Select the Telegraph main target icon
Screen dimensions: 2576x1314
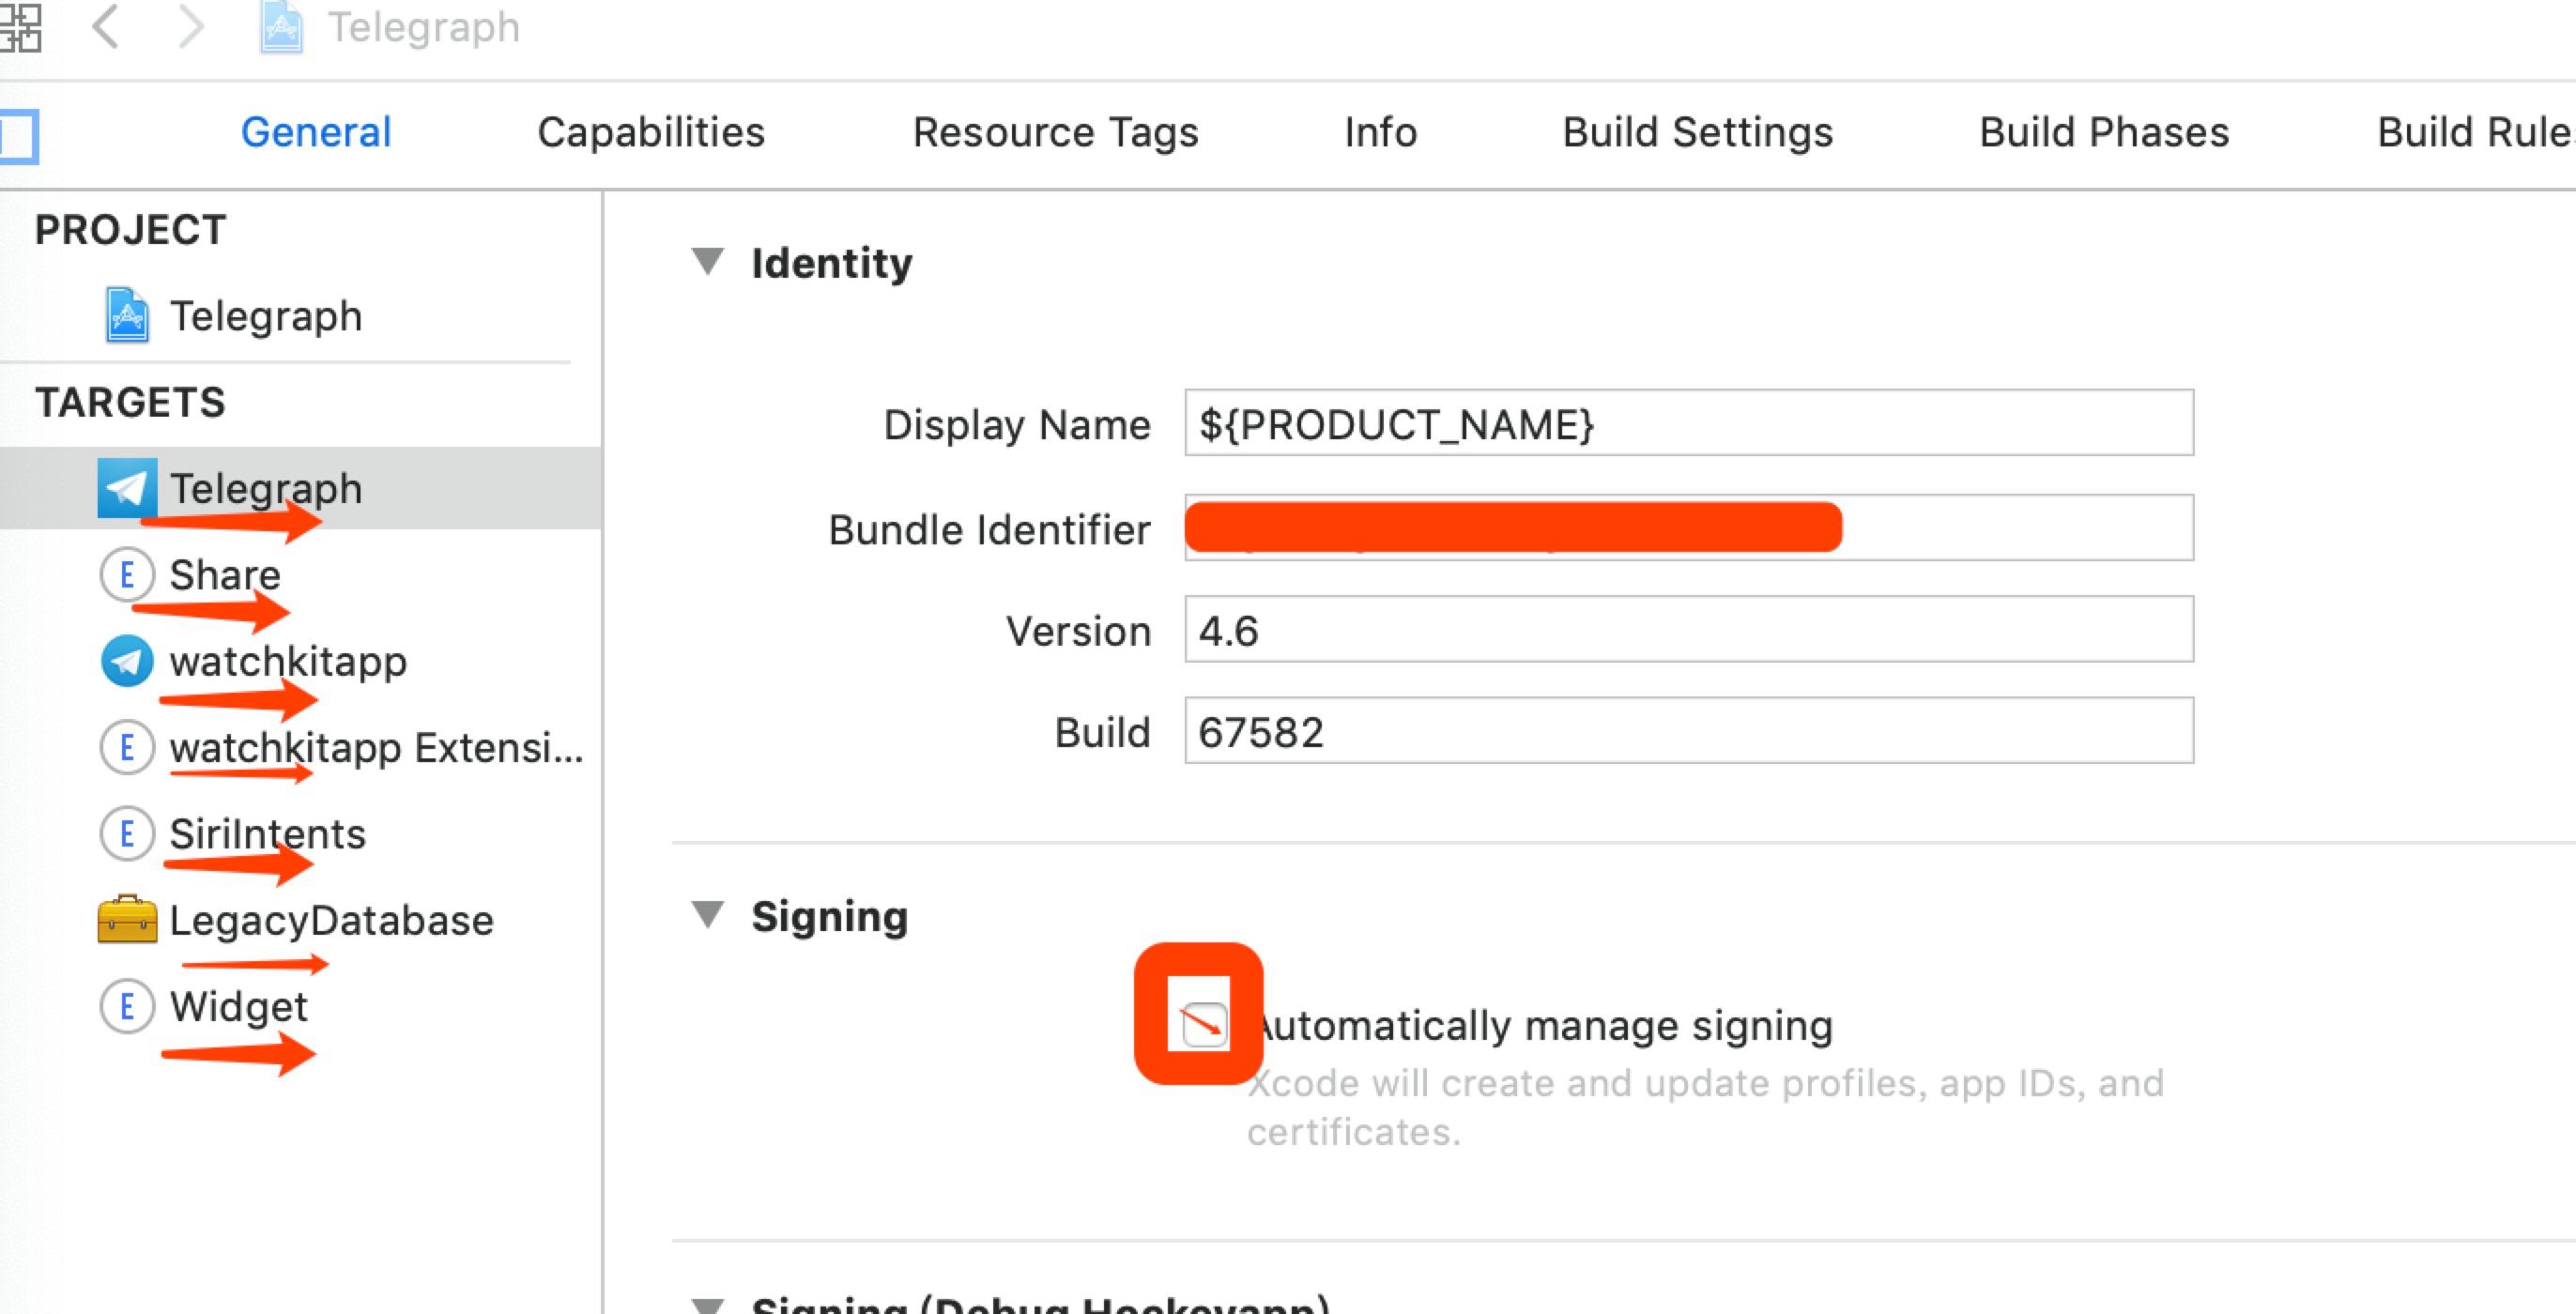(129, 486)
